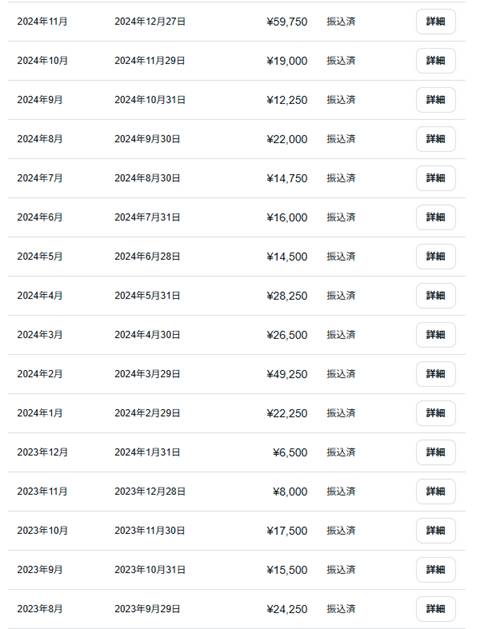Open 詳細 beside ¥28,250 amount
Image resolution: width=484 pixels, height=629 pixels.
coord(435,296)
